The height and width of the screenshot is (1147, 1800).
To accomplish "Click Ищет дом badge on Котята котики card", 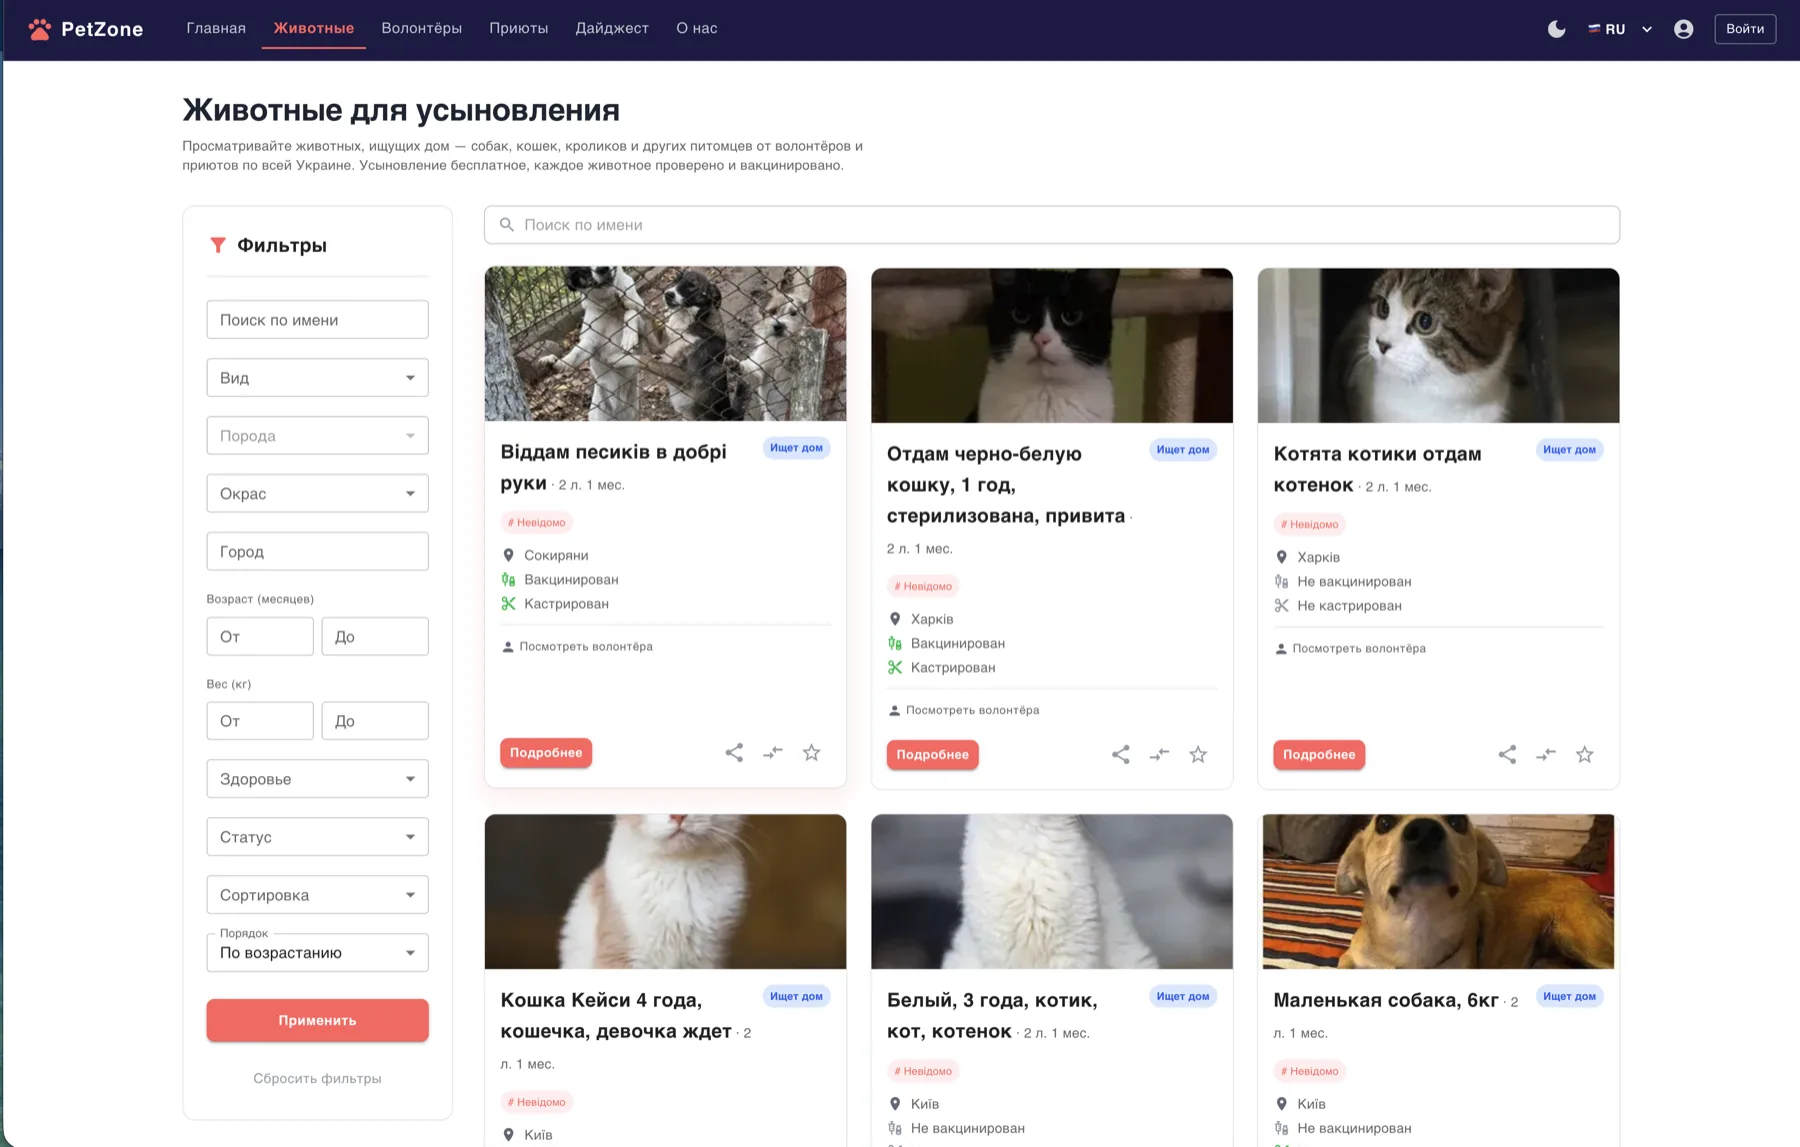I will [1569, 450].
